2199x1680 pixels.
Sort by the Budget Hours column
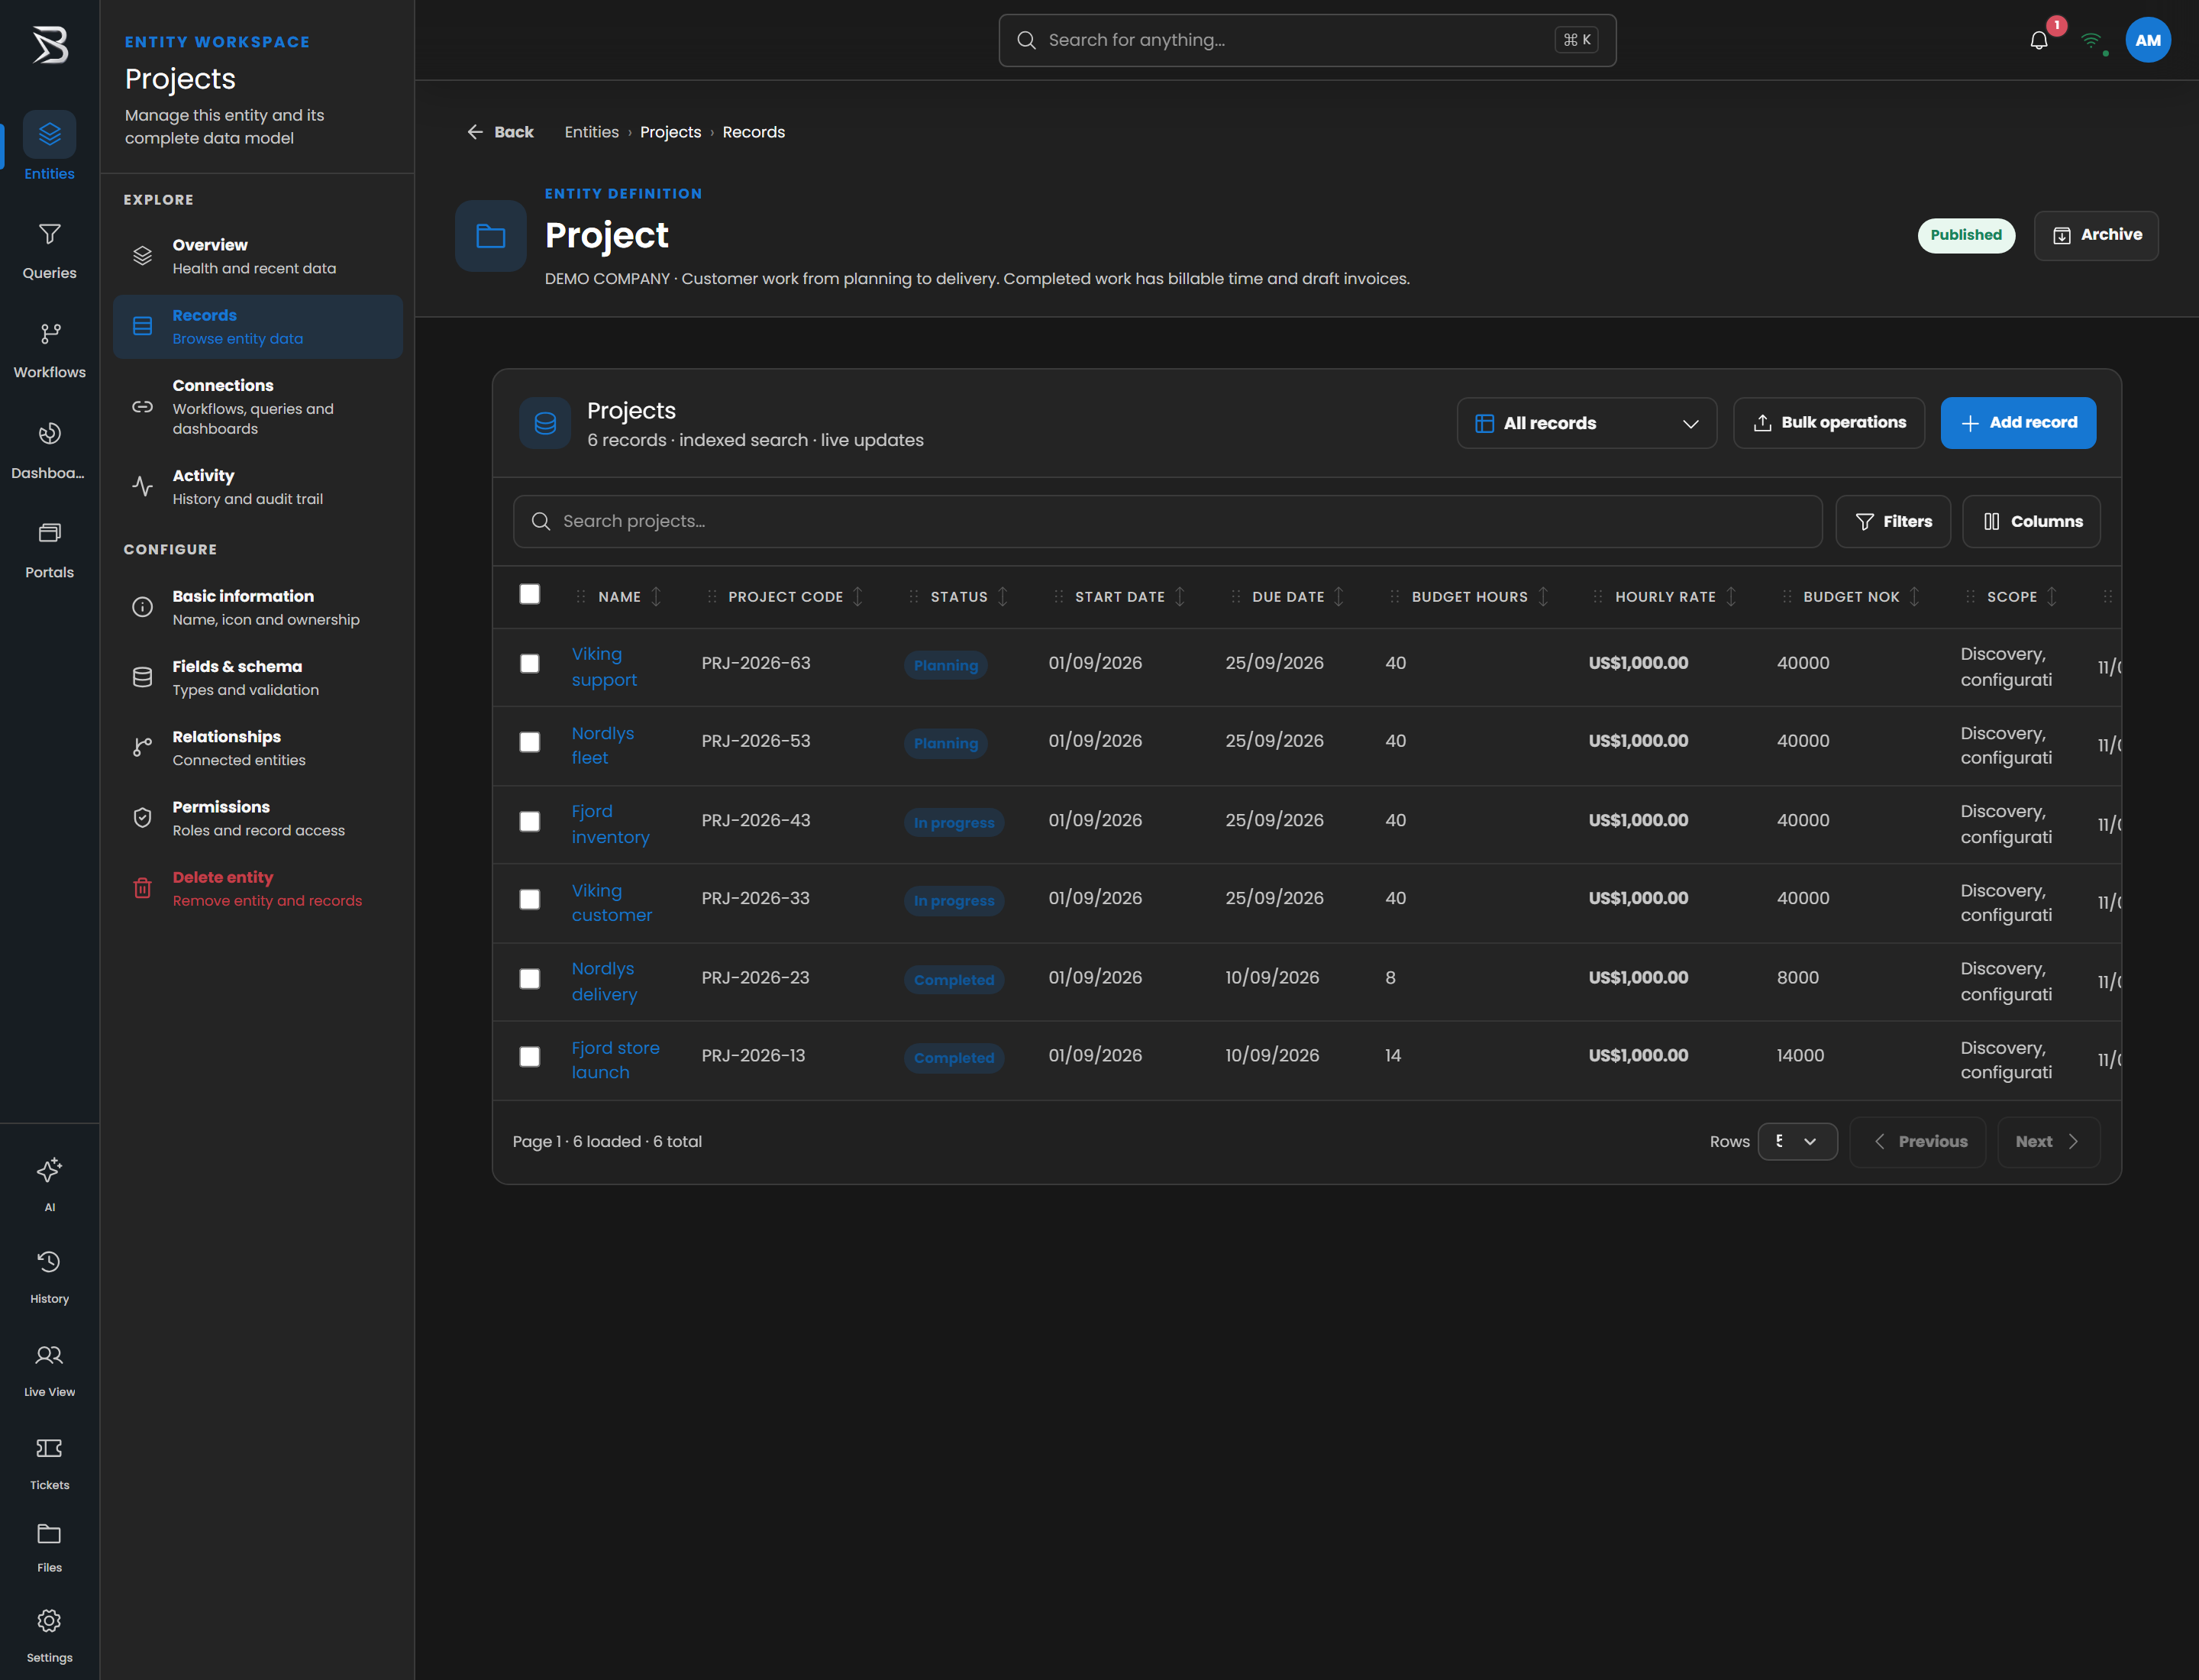(x=1543, y=596)
